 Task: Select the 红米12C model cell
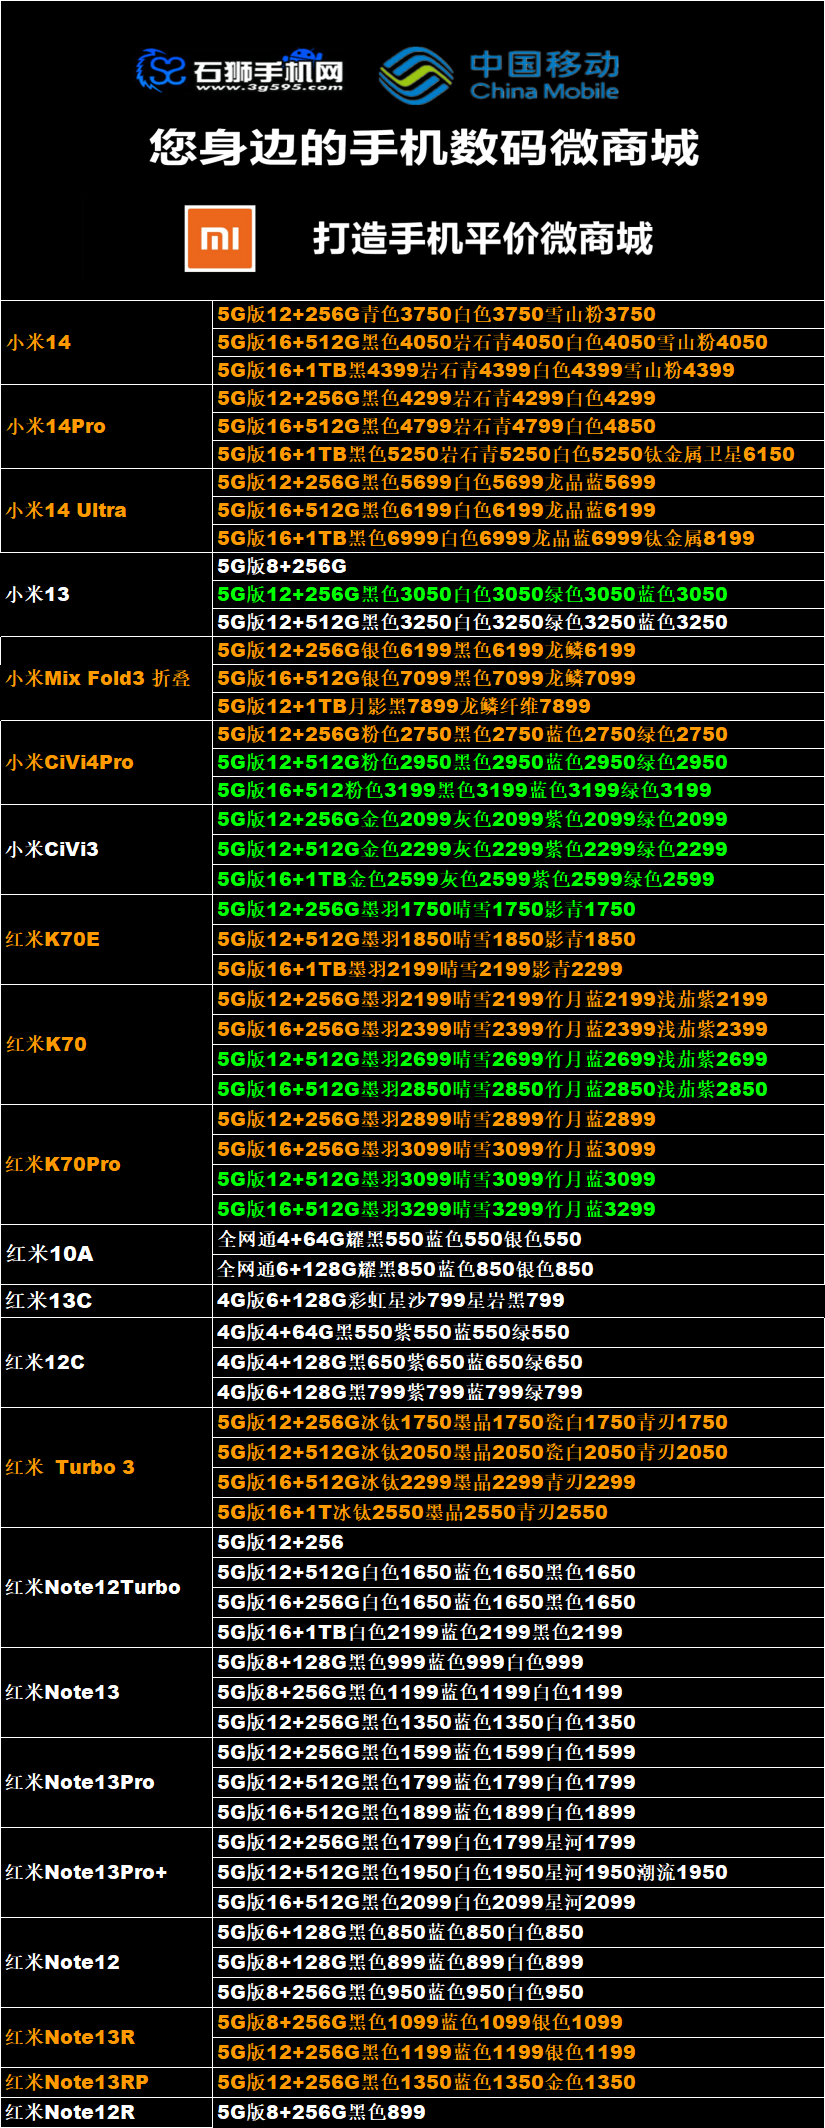[107, 1362]
